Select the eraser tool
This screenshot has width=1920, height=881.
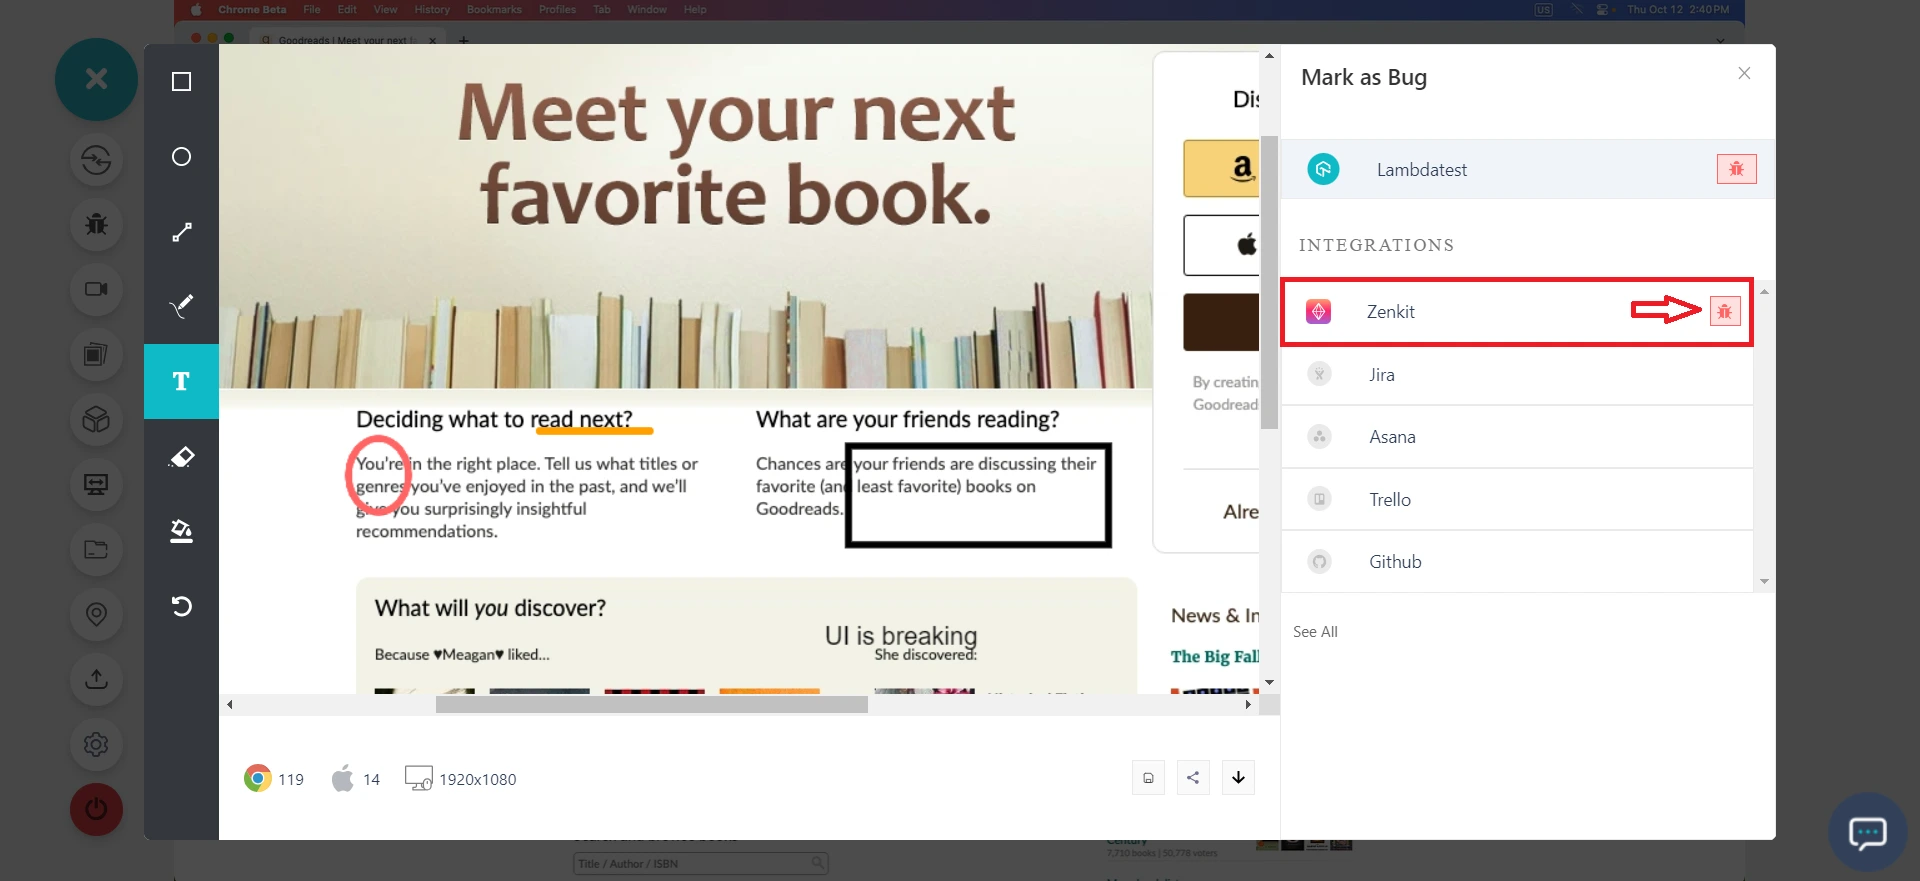pos(181,457)
